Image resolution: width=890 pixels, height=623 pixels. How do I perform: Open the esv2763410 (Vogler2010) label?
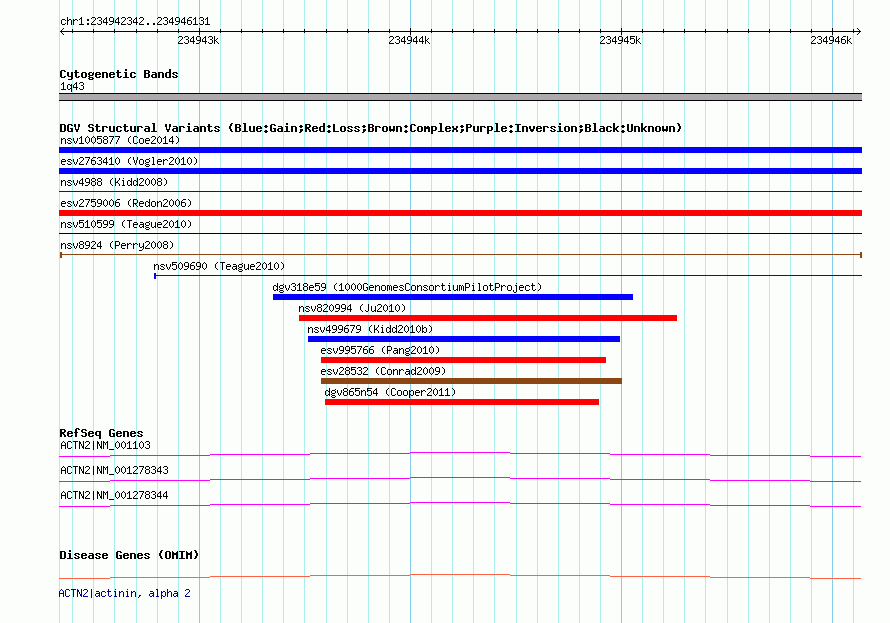click(x=129, y=161)
